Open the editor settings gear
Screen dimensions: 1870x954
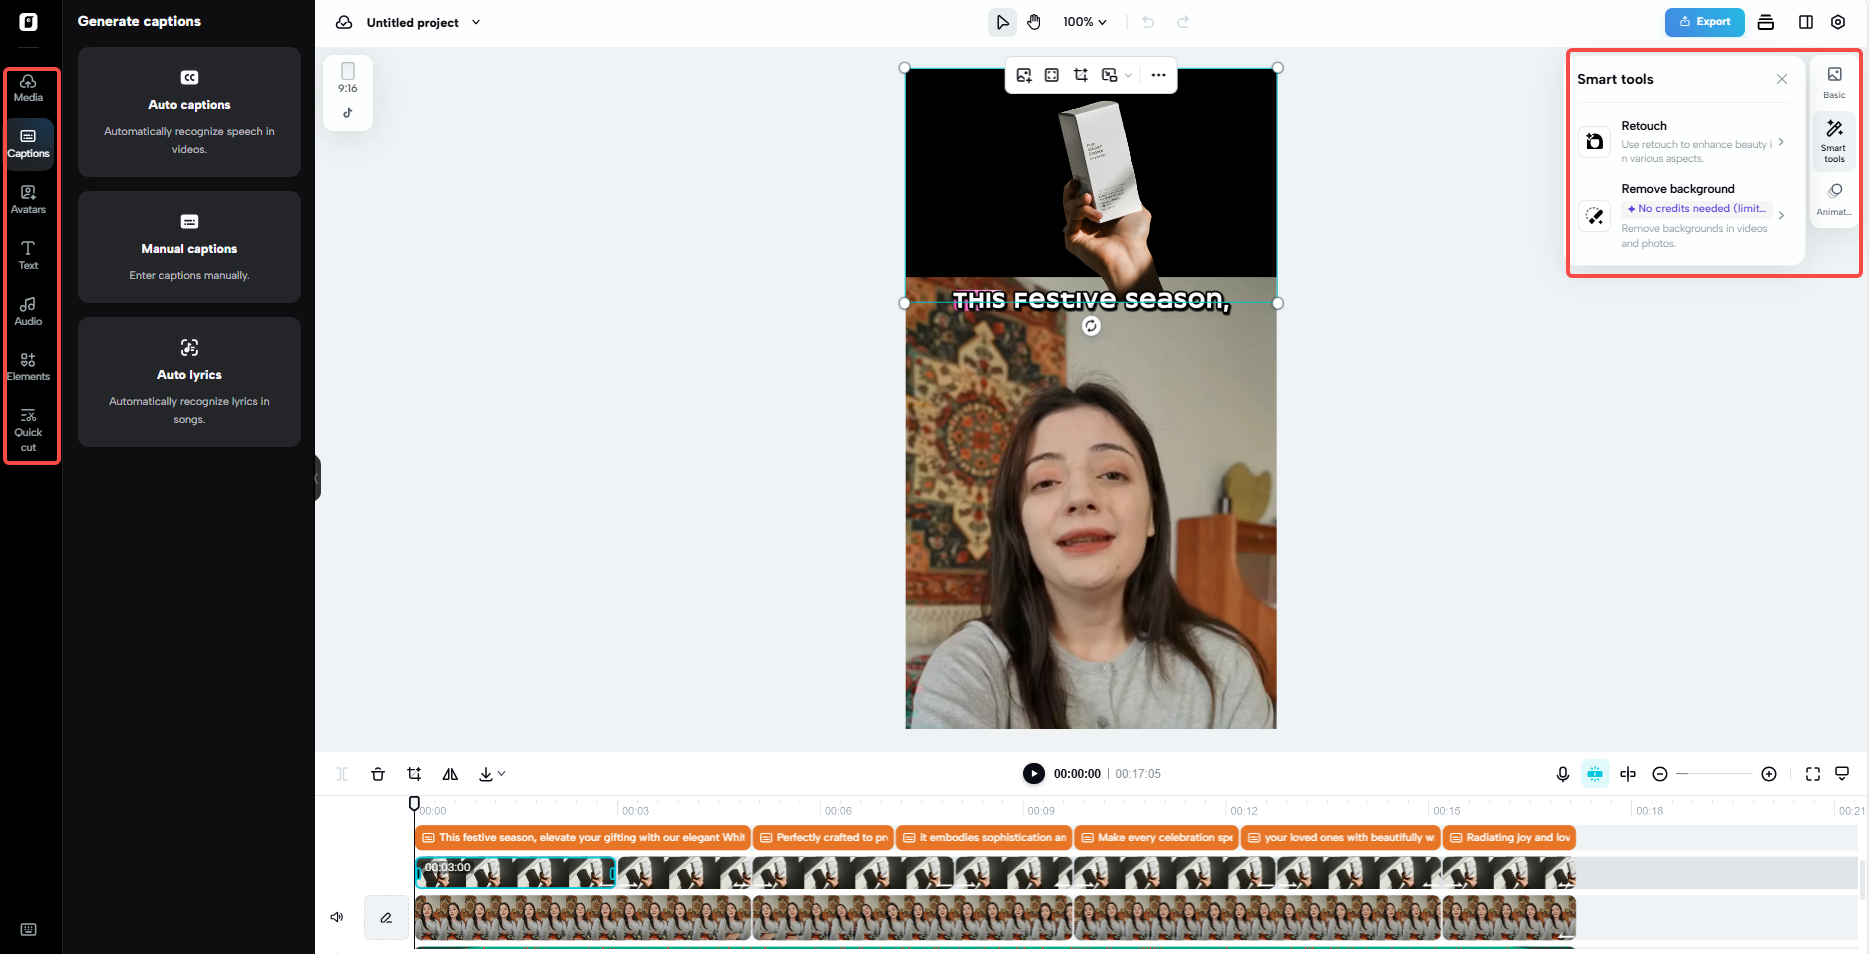(x=1838, y=22)
